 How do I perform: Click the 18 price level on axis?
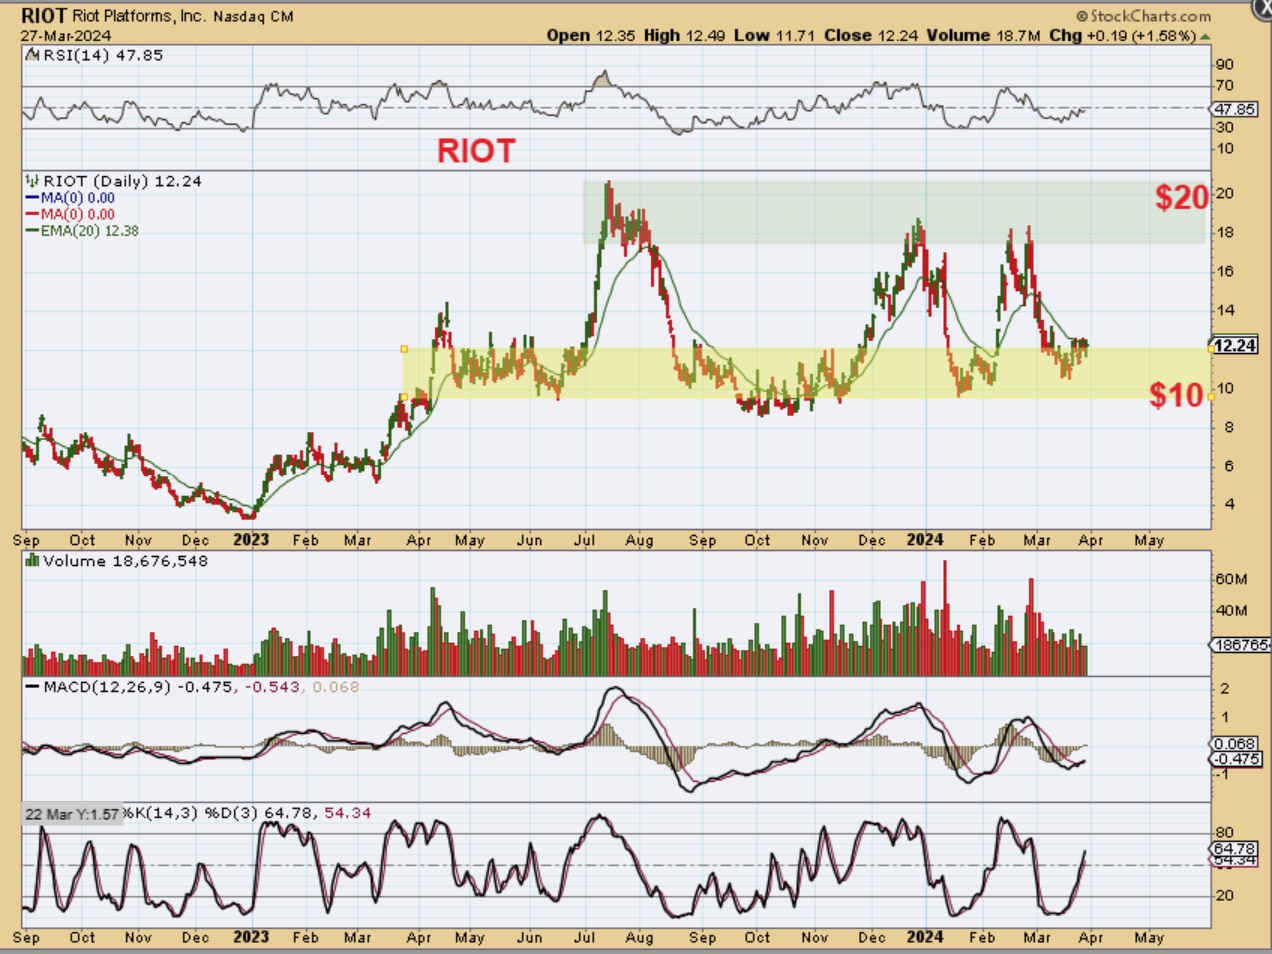(x=1224, y=232)
